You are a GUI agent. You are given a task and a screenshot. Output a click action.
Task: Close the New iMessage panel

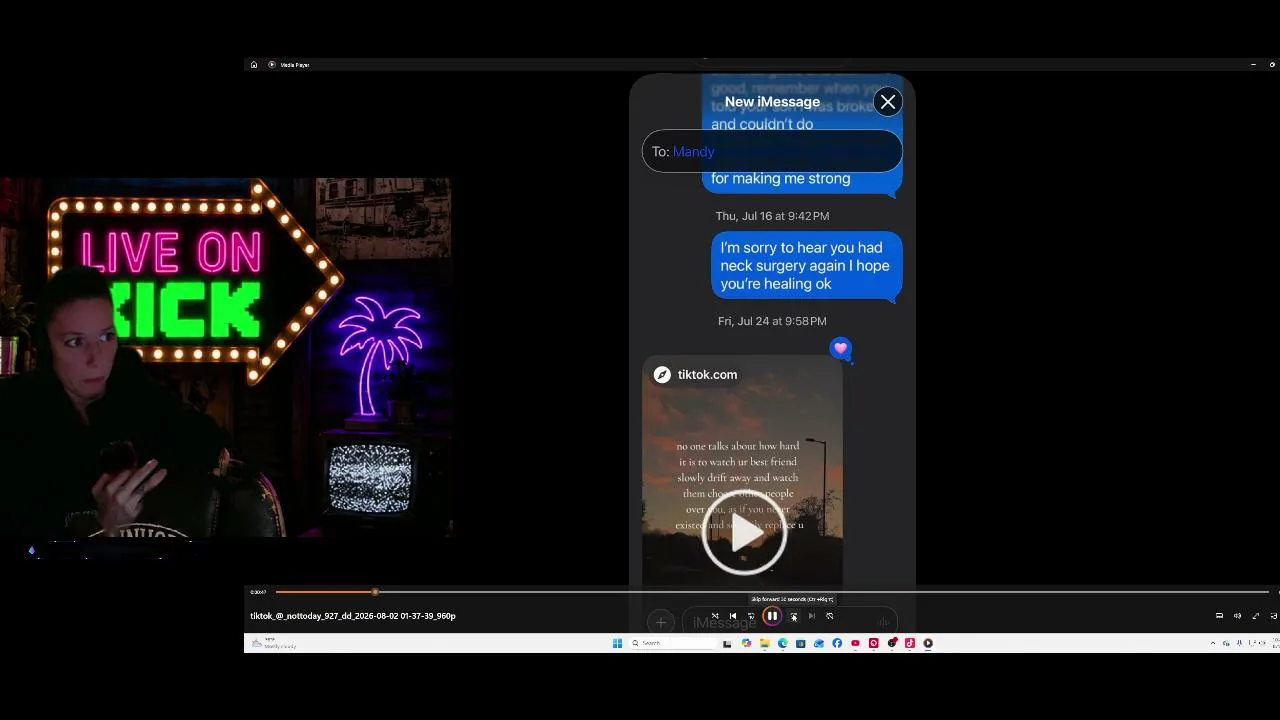coord(888,102)
